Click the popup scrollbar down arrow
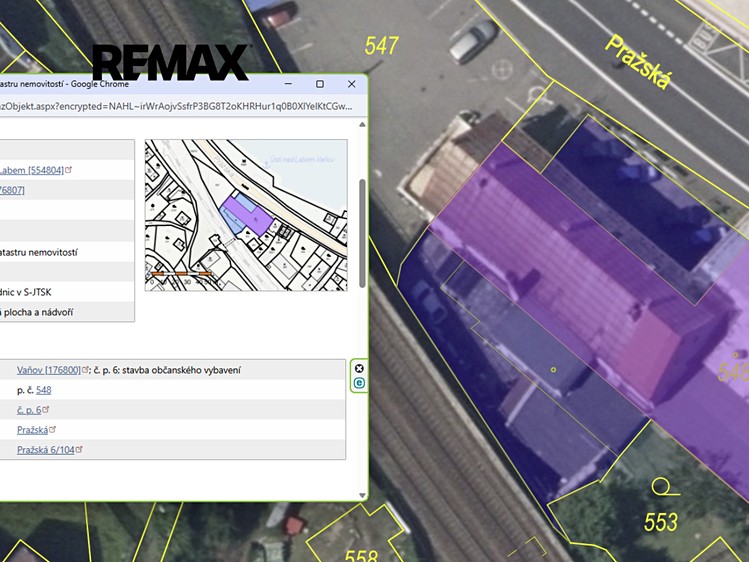The width and height of the screenshot is (749, 562). click(x=362, y=496)
